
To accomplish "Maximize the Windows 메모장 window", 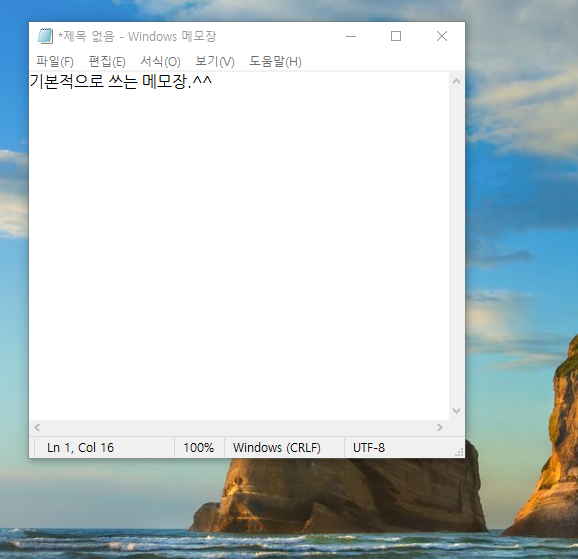I will pyautogui.click(x=396, y=36).
